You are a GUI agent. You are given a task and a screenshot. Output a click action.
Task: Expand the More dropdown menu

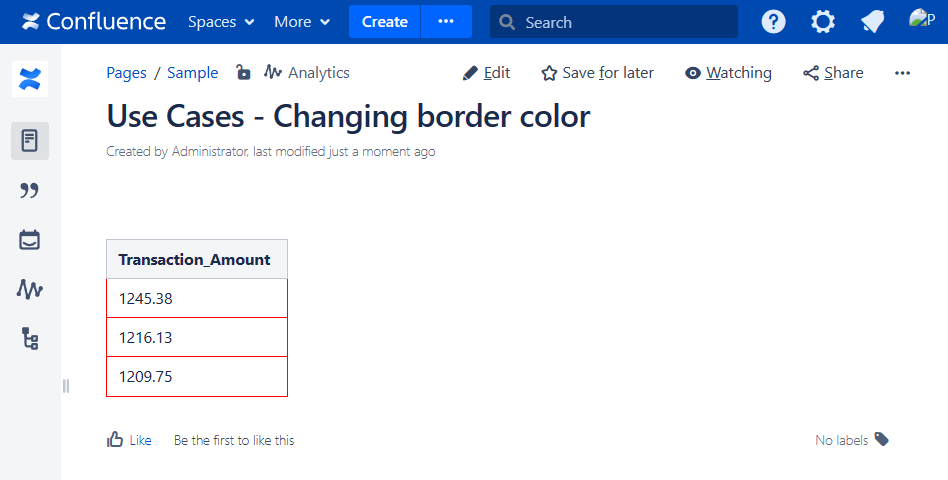(x=302, y=22)
